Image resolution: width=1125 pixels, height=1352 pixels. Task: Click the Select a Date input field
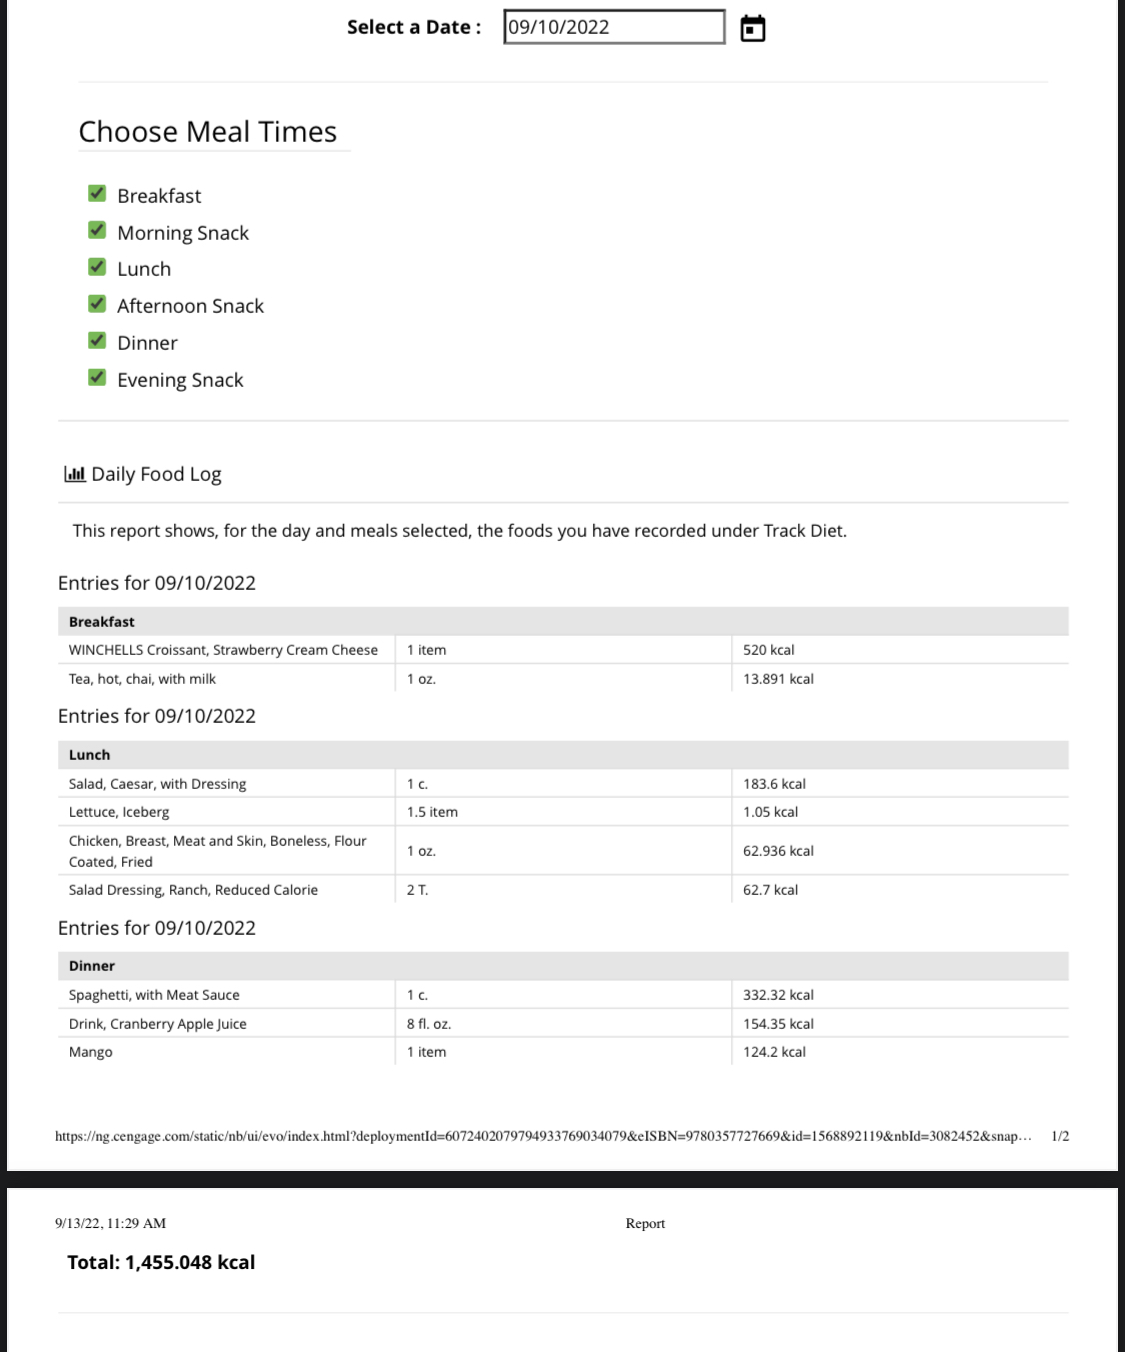point(613,27)
